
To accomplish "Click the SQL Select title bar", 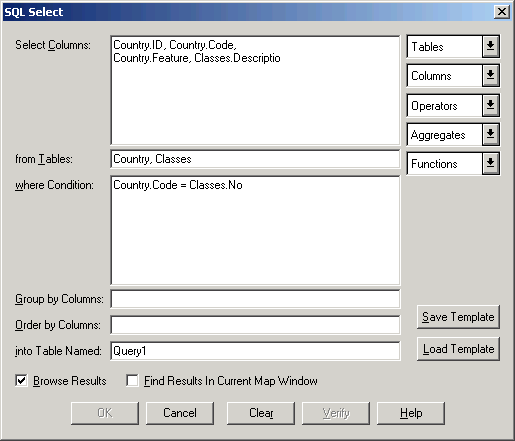I will point(247,12).
